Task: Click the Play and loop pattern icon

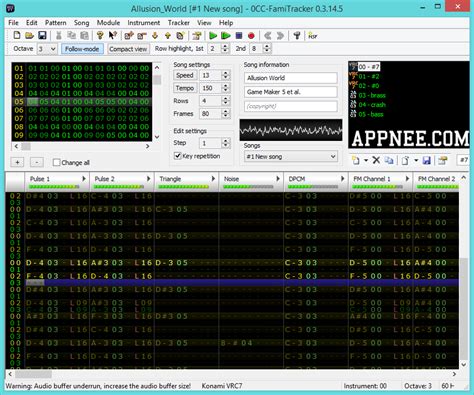Action: click(x=226, y=35)
